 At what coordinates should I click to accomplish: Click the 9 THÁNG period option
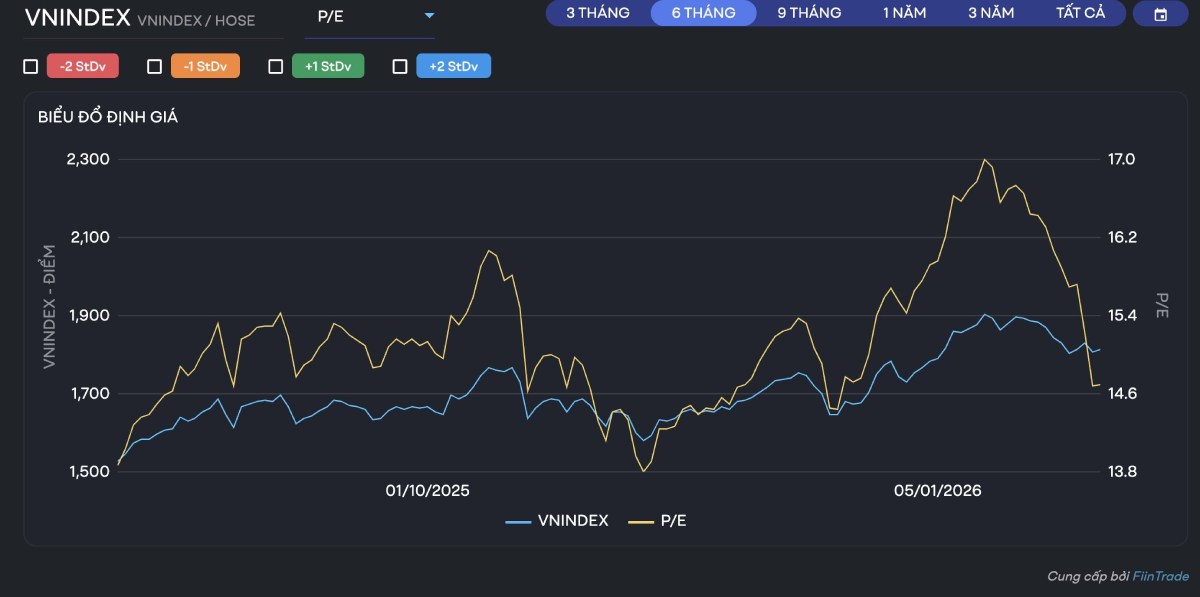coord(810,13)
